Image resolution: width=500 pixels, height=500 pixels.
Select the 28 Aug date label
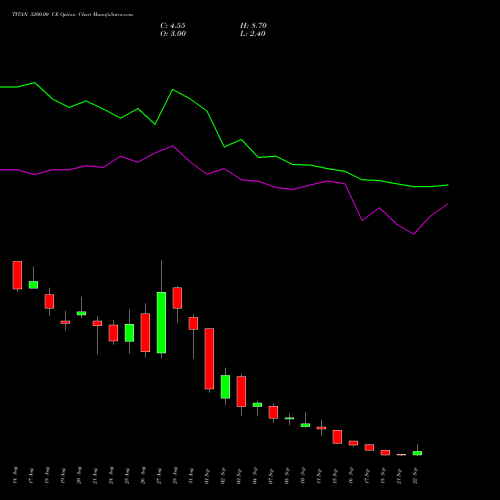(175, 475)
